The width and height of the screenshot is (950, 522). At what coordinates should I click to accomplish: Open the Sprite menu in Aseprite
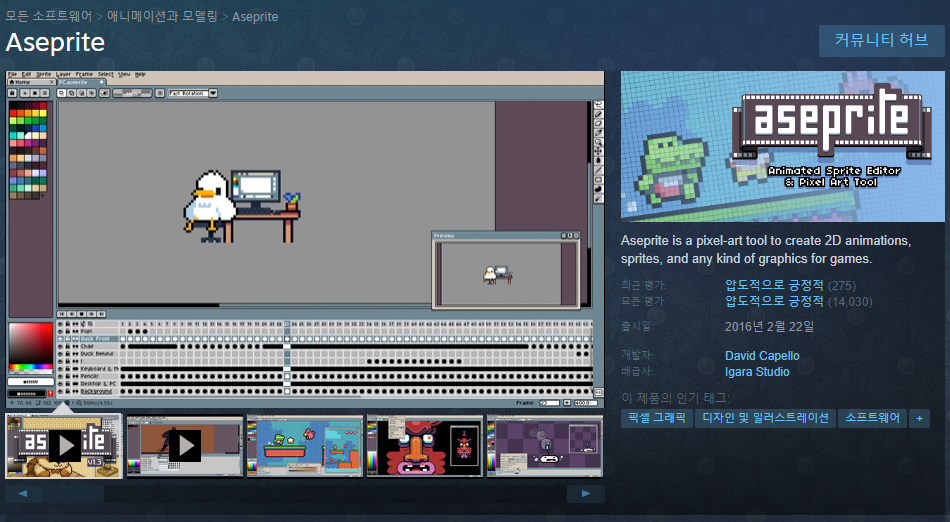[x=44, y=74]
